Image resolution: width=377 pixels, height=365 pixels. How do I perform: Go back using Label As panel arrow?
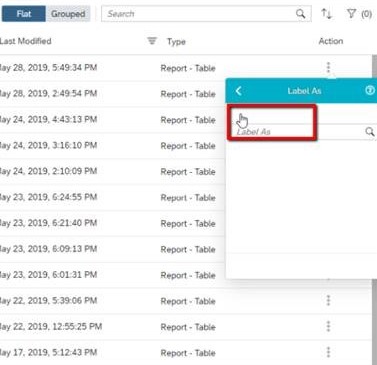pos(238,91)
